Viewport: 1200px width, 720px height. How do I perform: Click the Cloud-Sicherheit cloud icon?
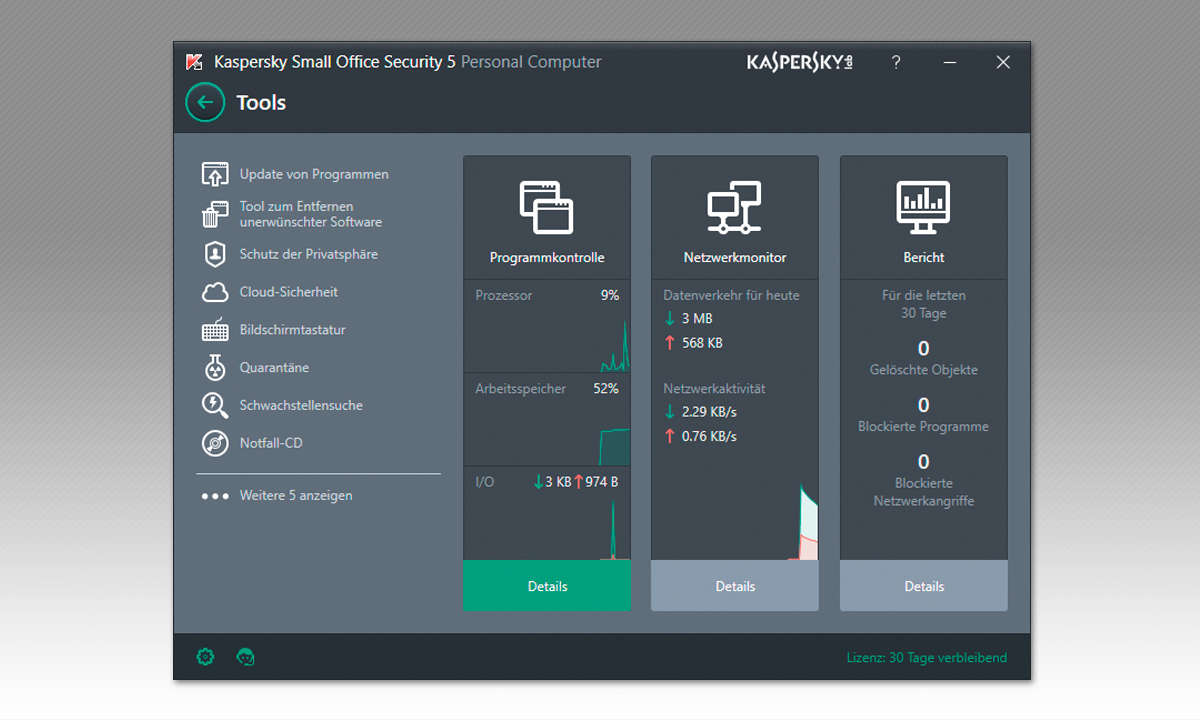point(215,292)
